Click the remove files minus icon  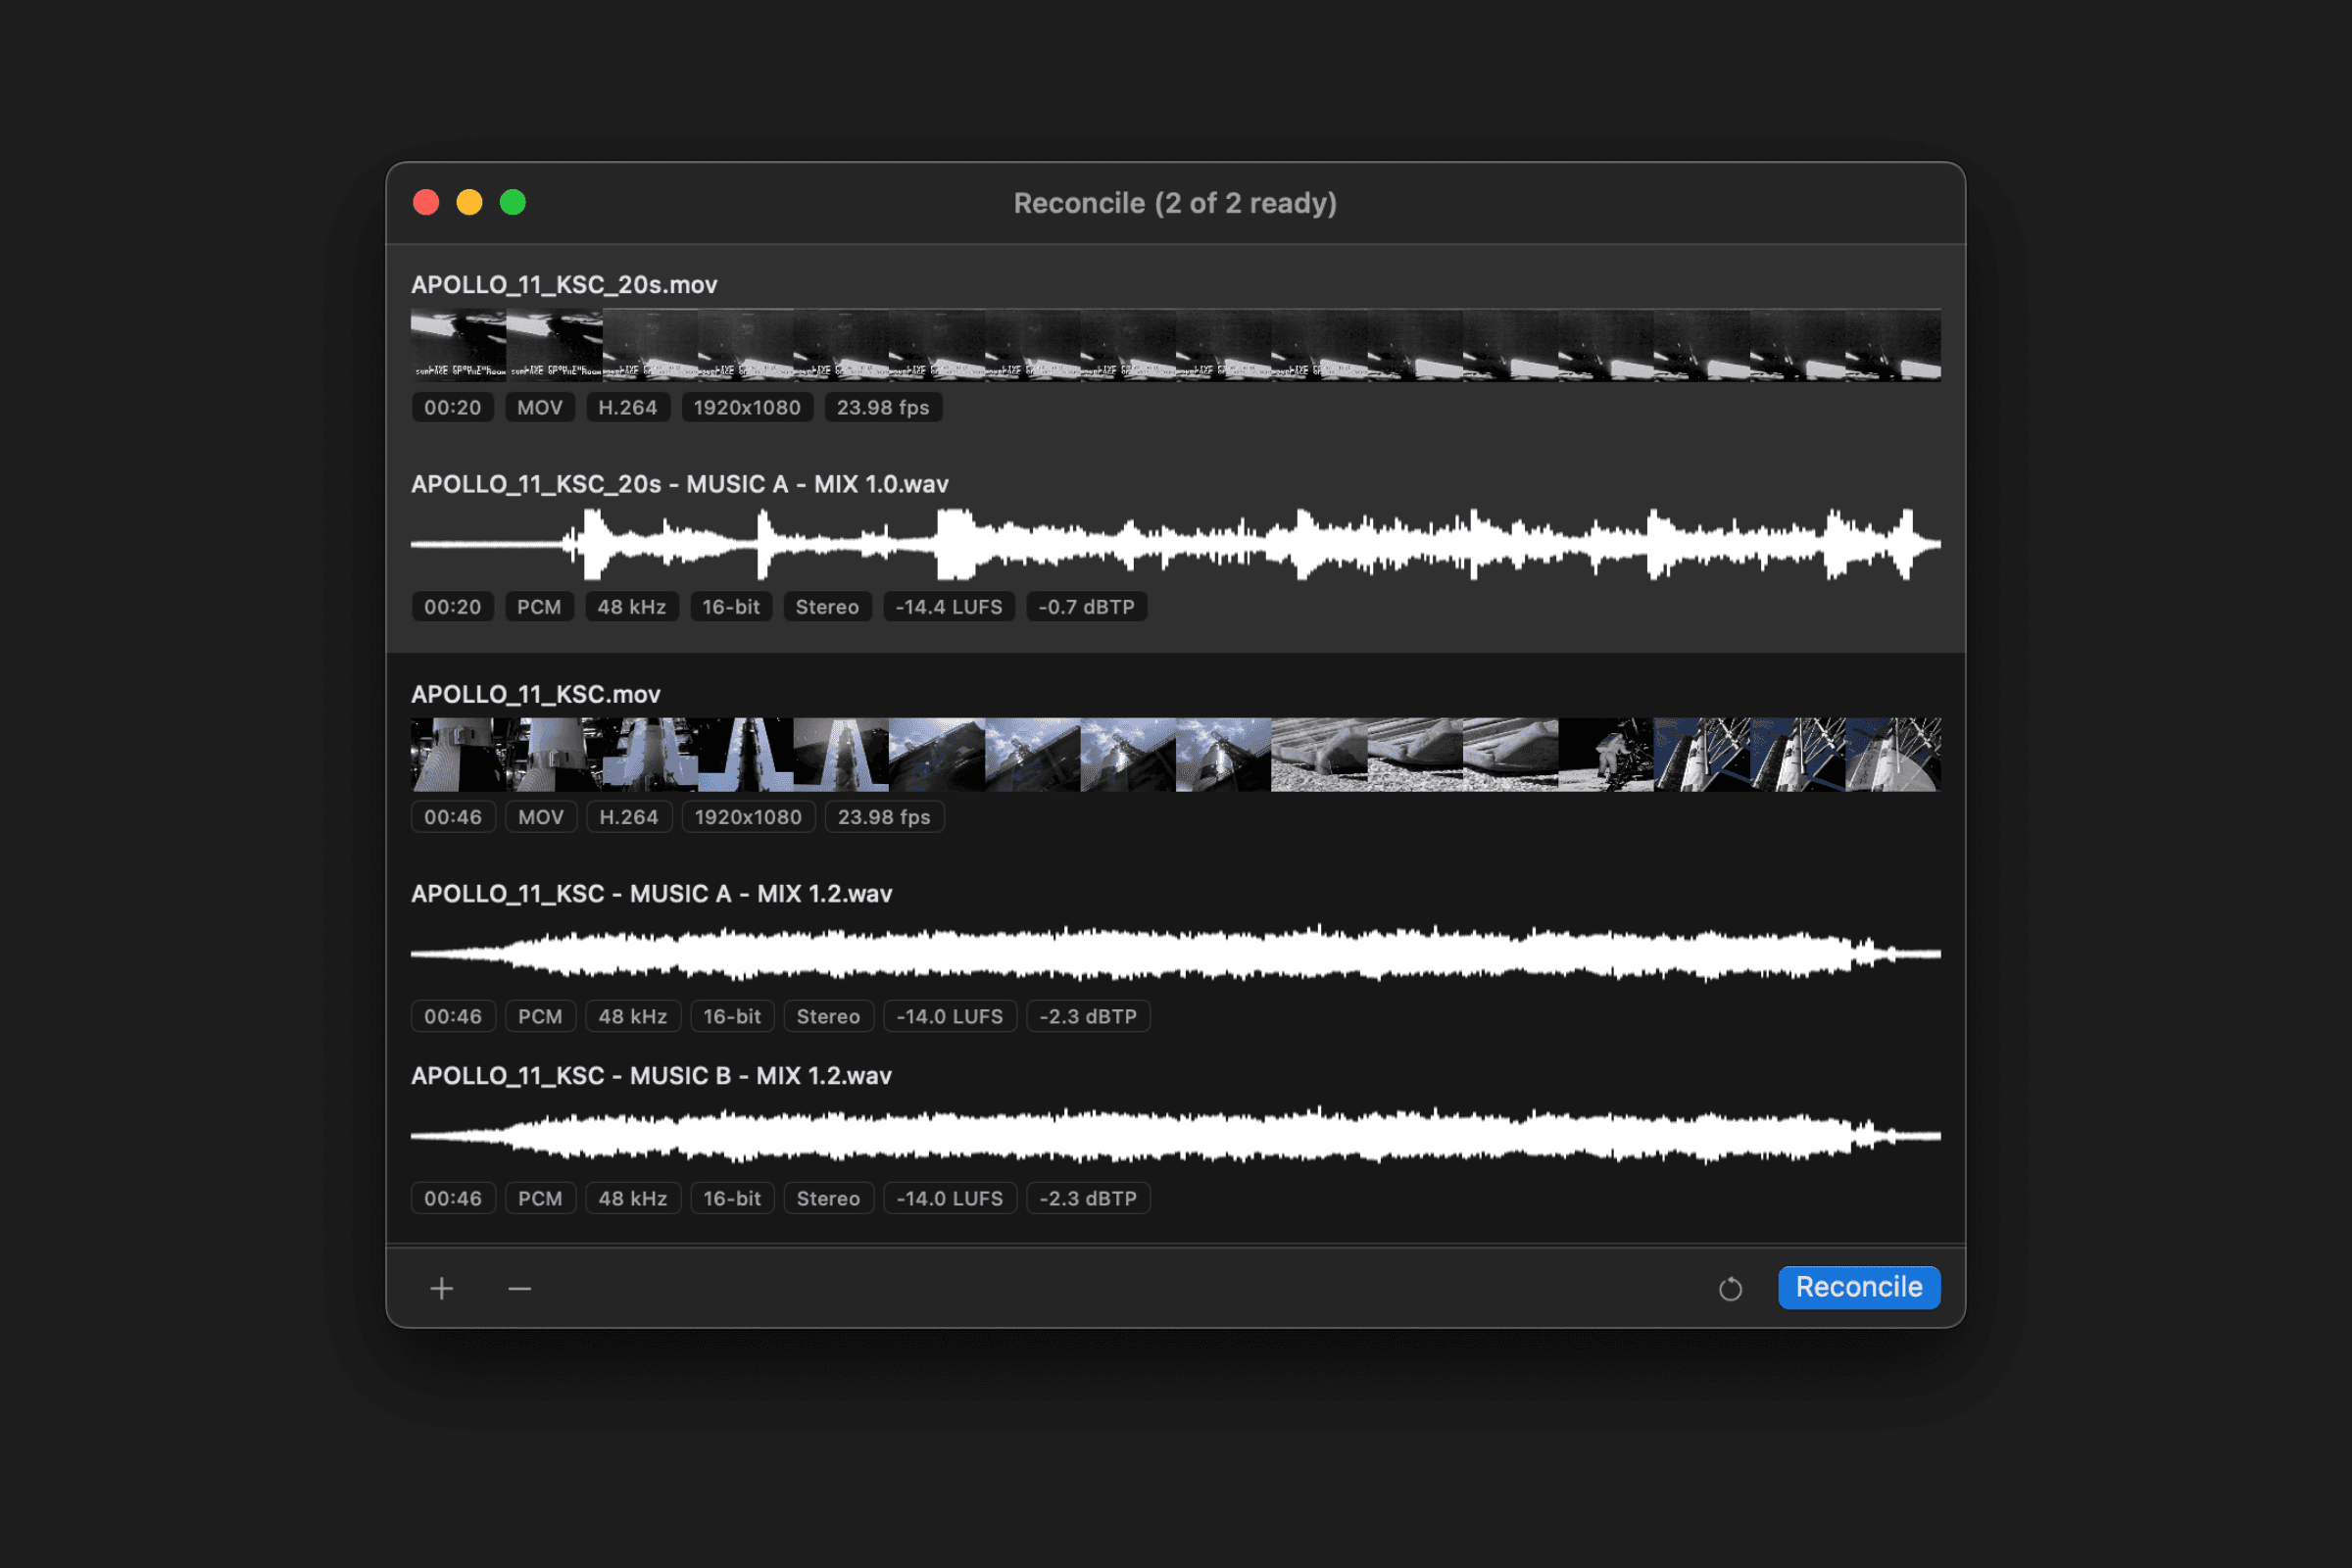518,1288
